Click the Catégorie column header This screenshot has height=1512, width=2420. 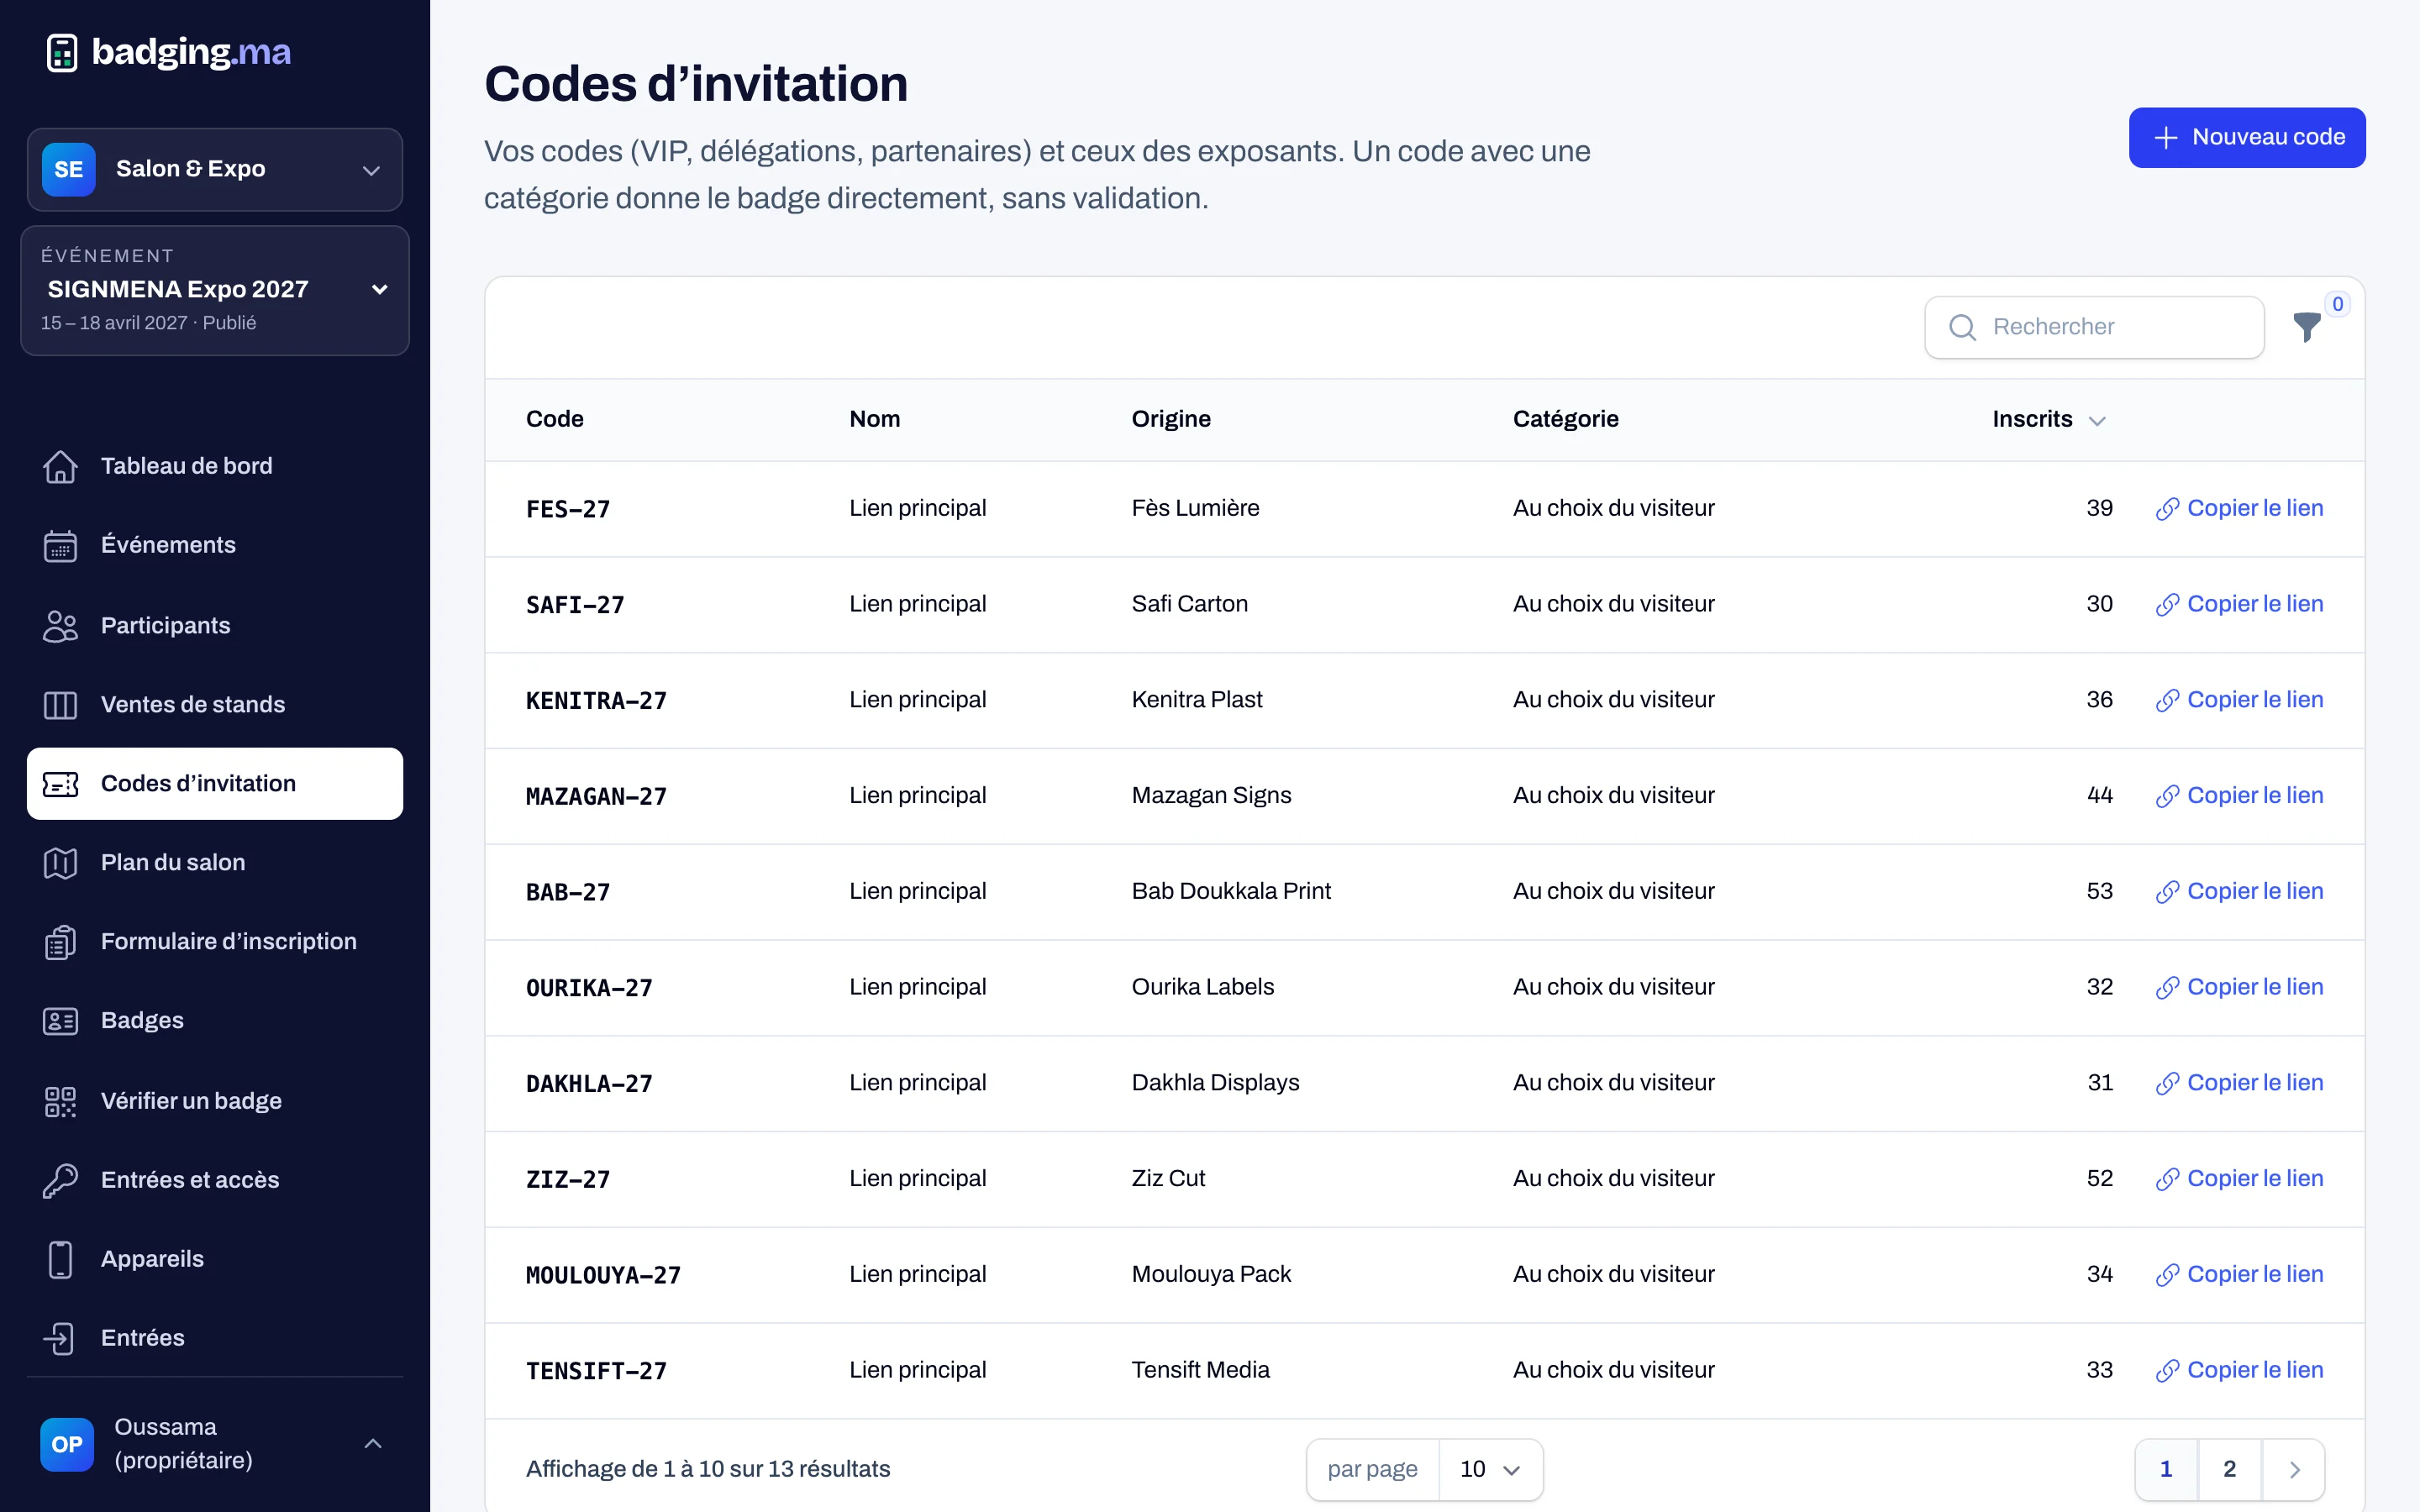pos(1565,419)
